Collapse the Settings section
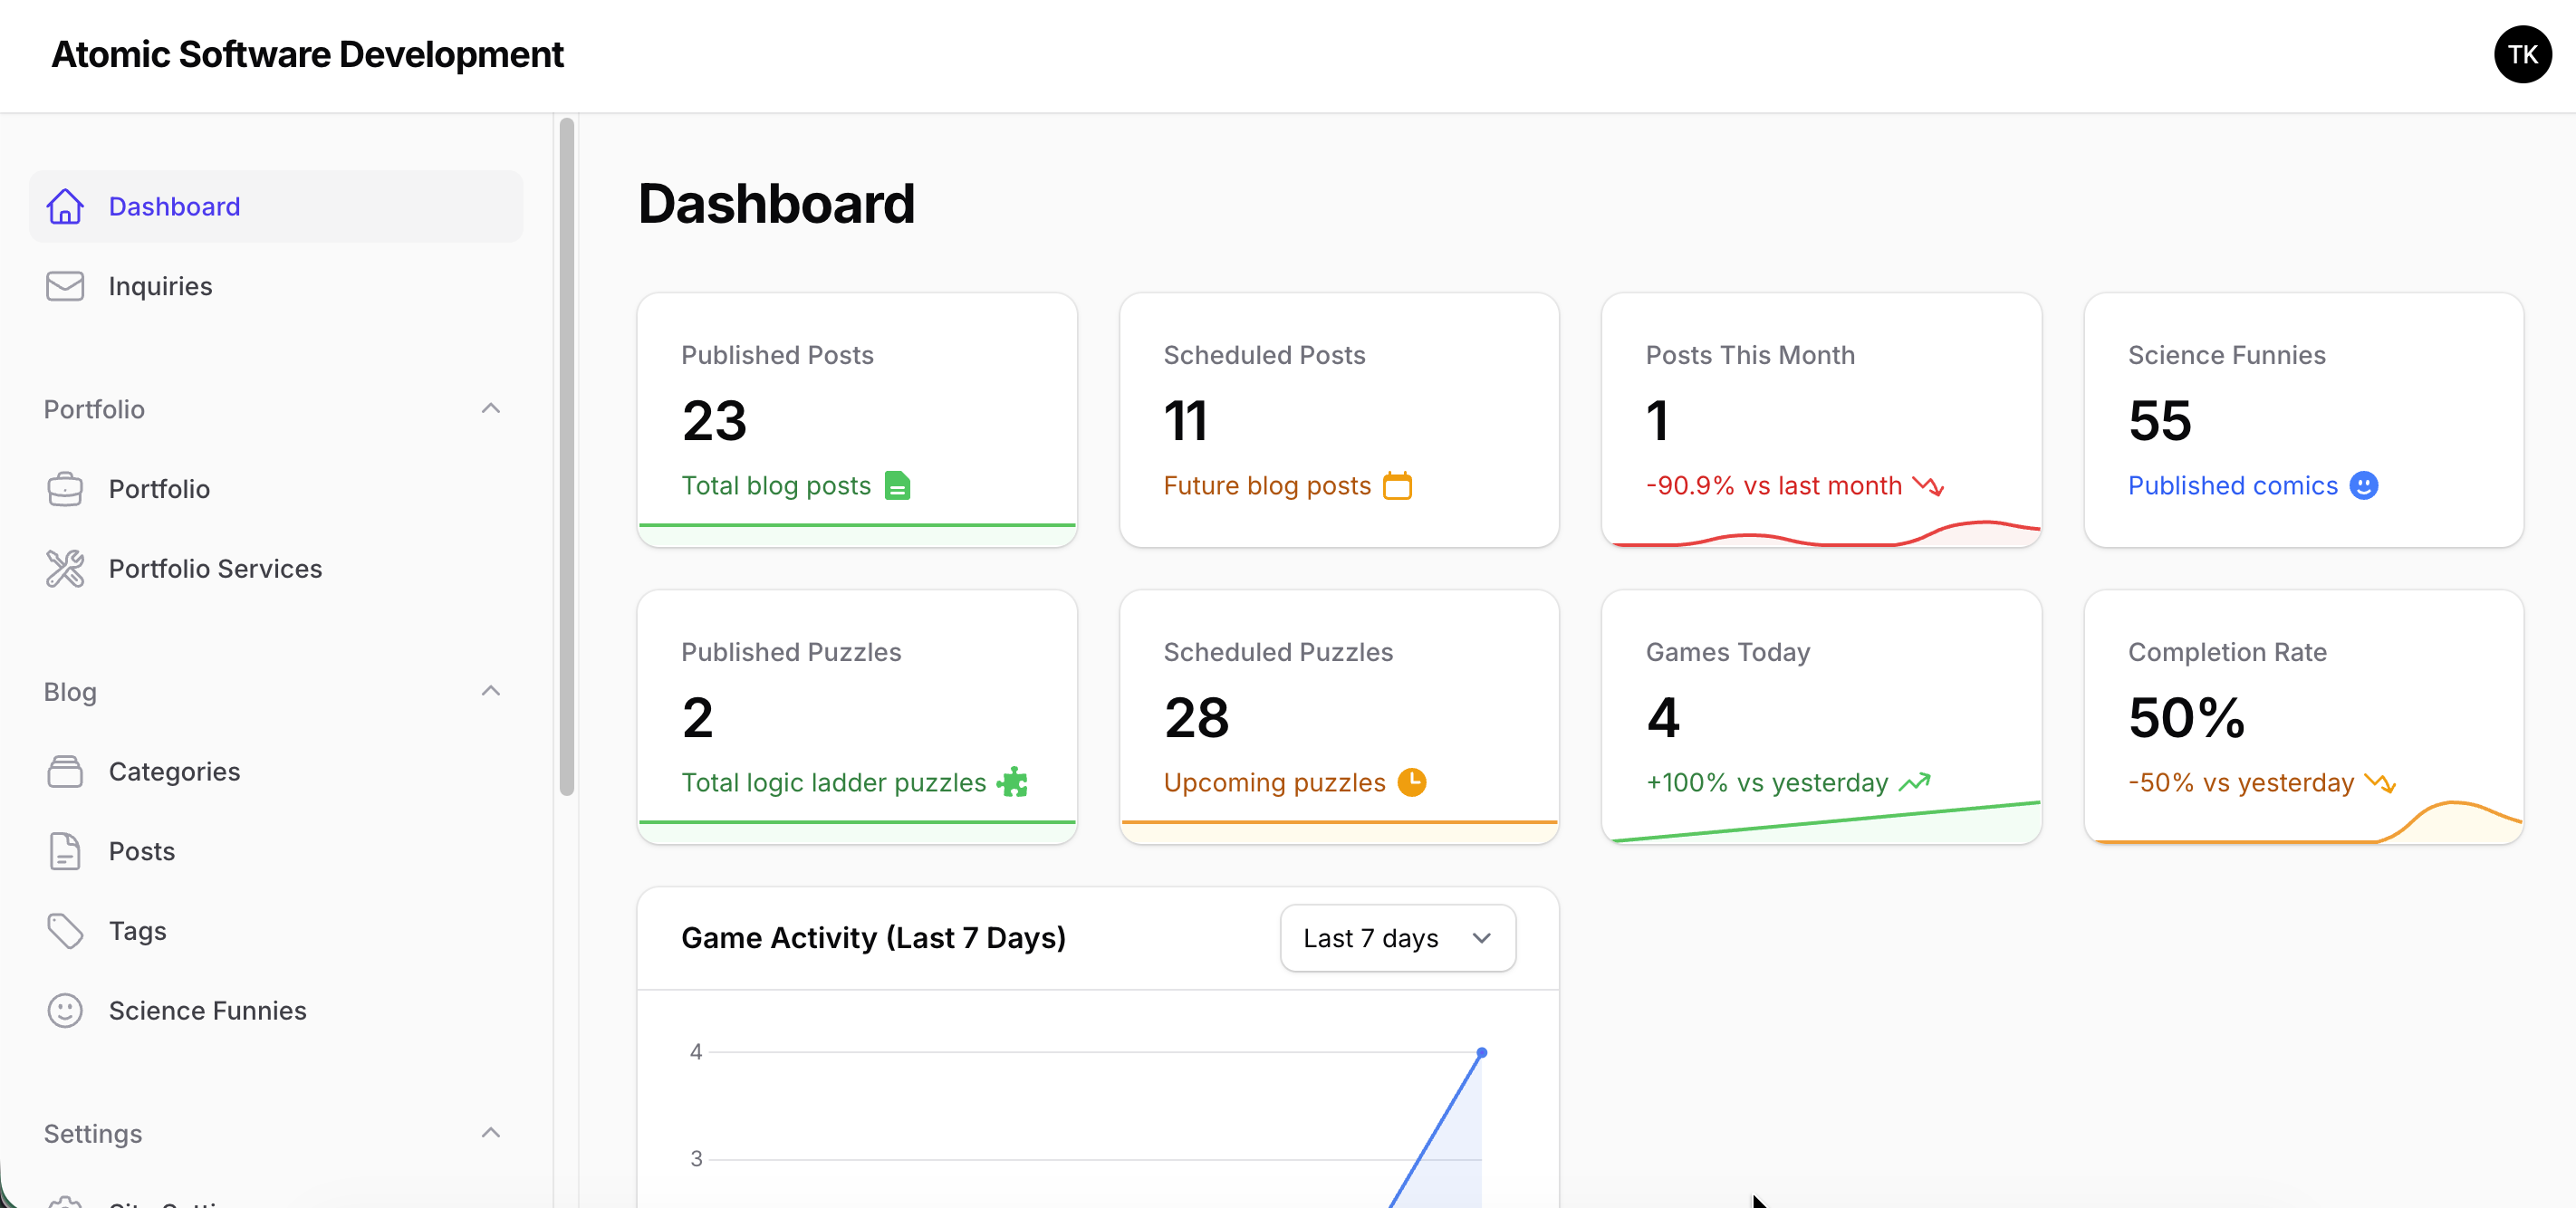Viewport: 2576px width, 1208px height. pos(490,1132)
